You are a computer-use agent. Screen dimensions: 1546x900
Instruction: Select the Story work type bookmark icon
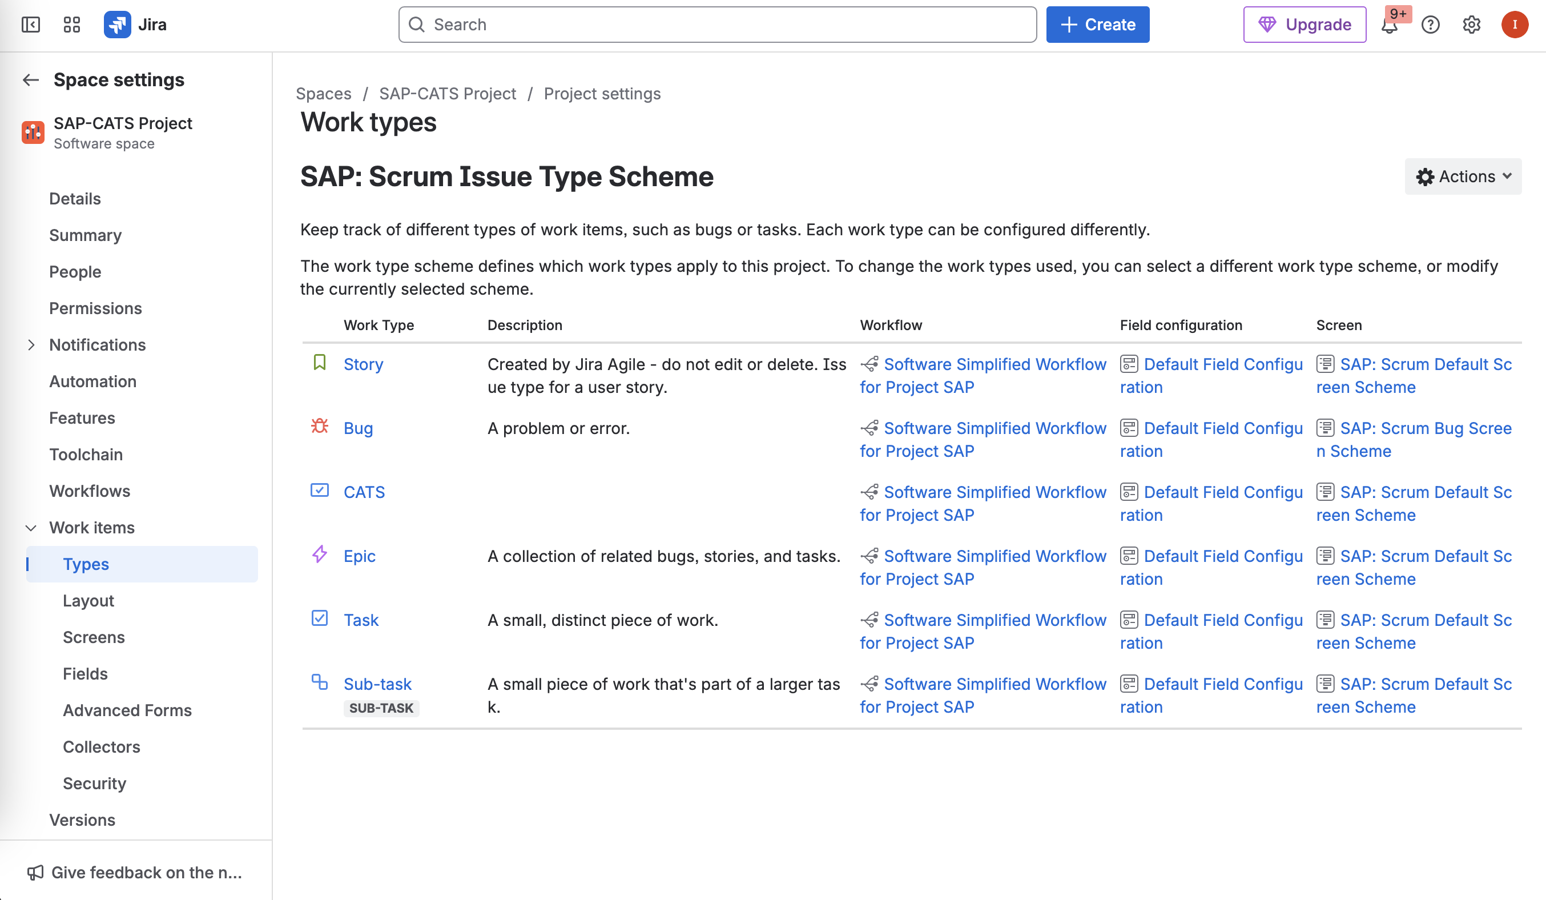point(318,362)
